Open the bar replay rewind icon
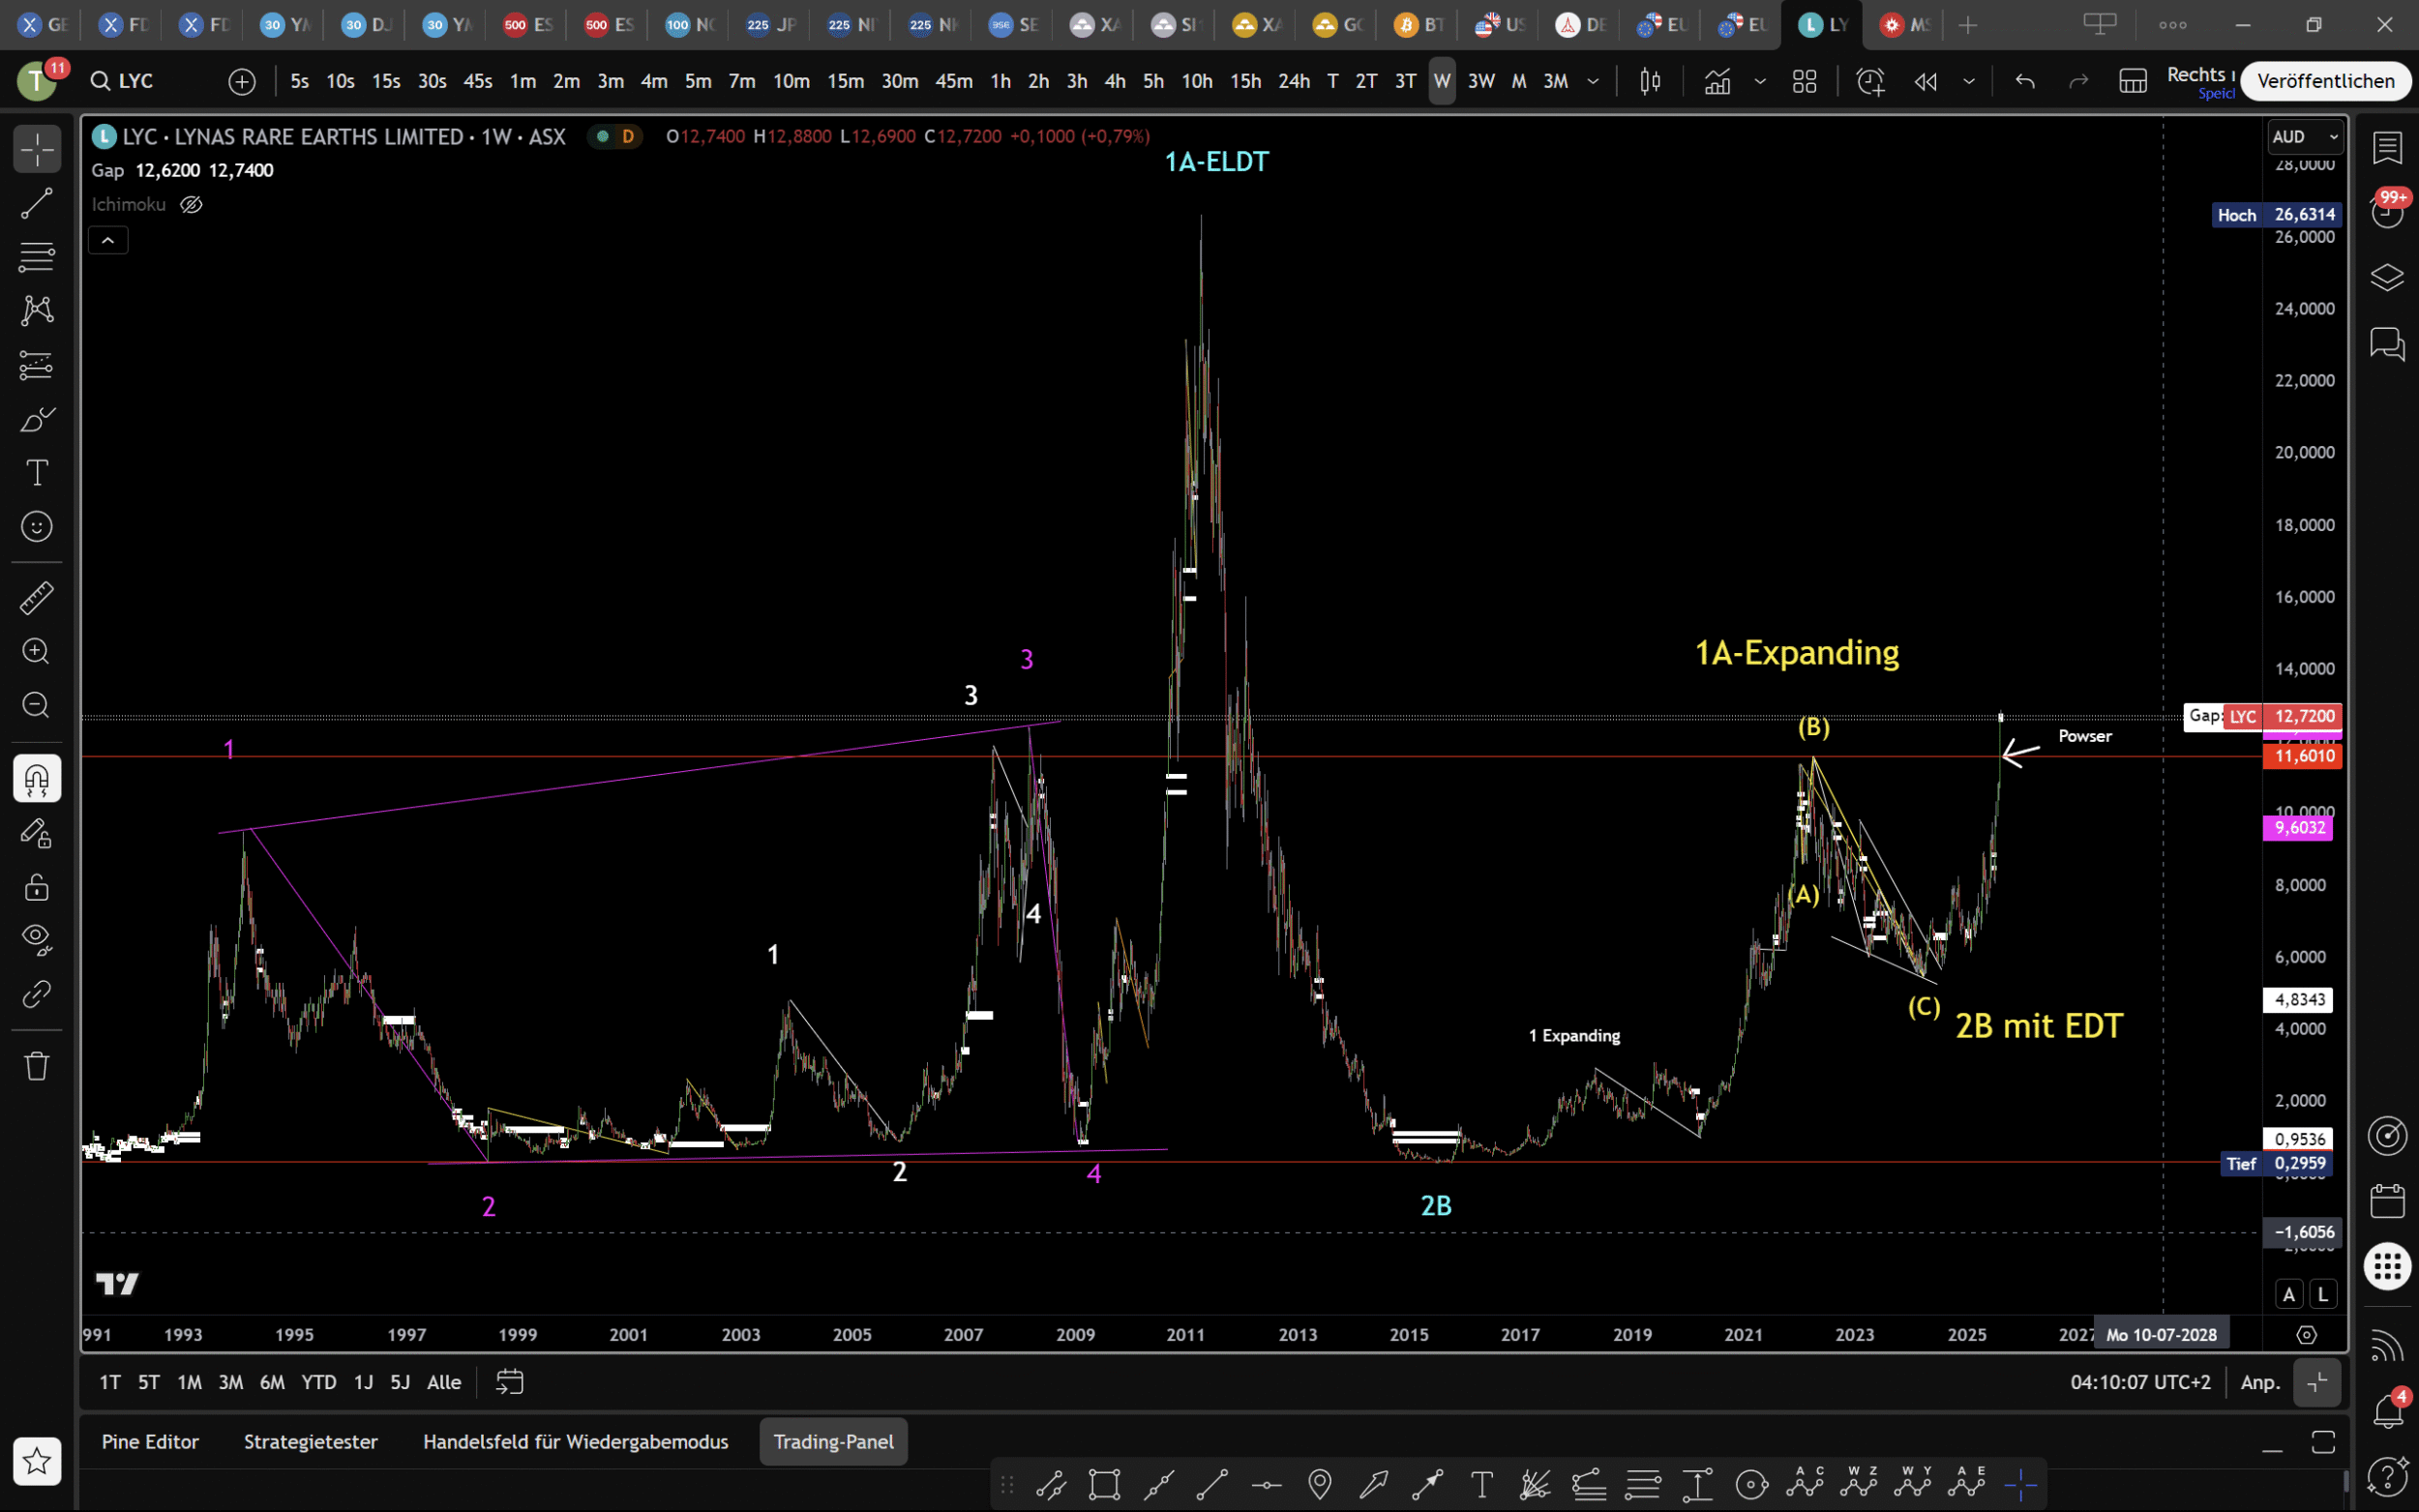Viewport: 2419px width, 1512px height. point(1925,81)
